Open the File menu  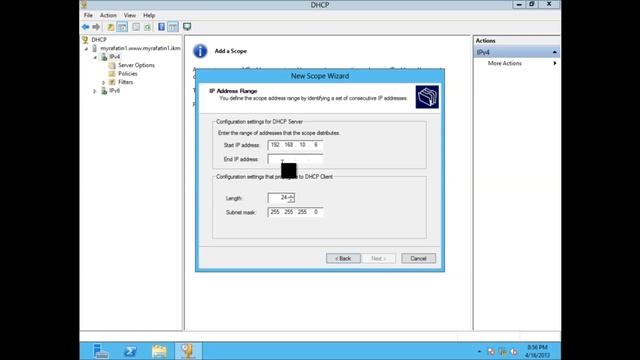click(x=88, y=15)
